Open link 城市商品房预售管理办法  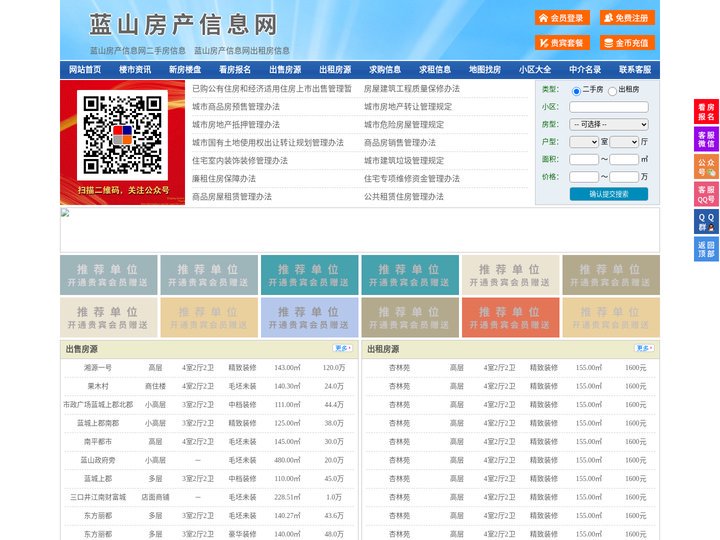coord(236,107)
